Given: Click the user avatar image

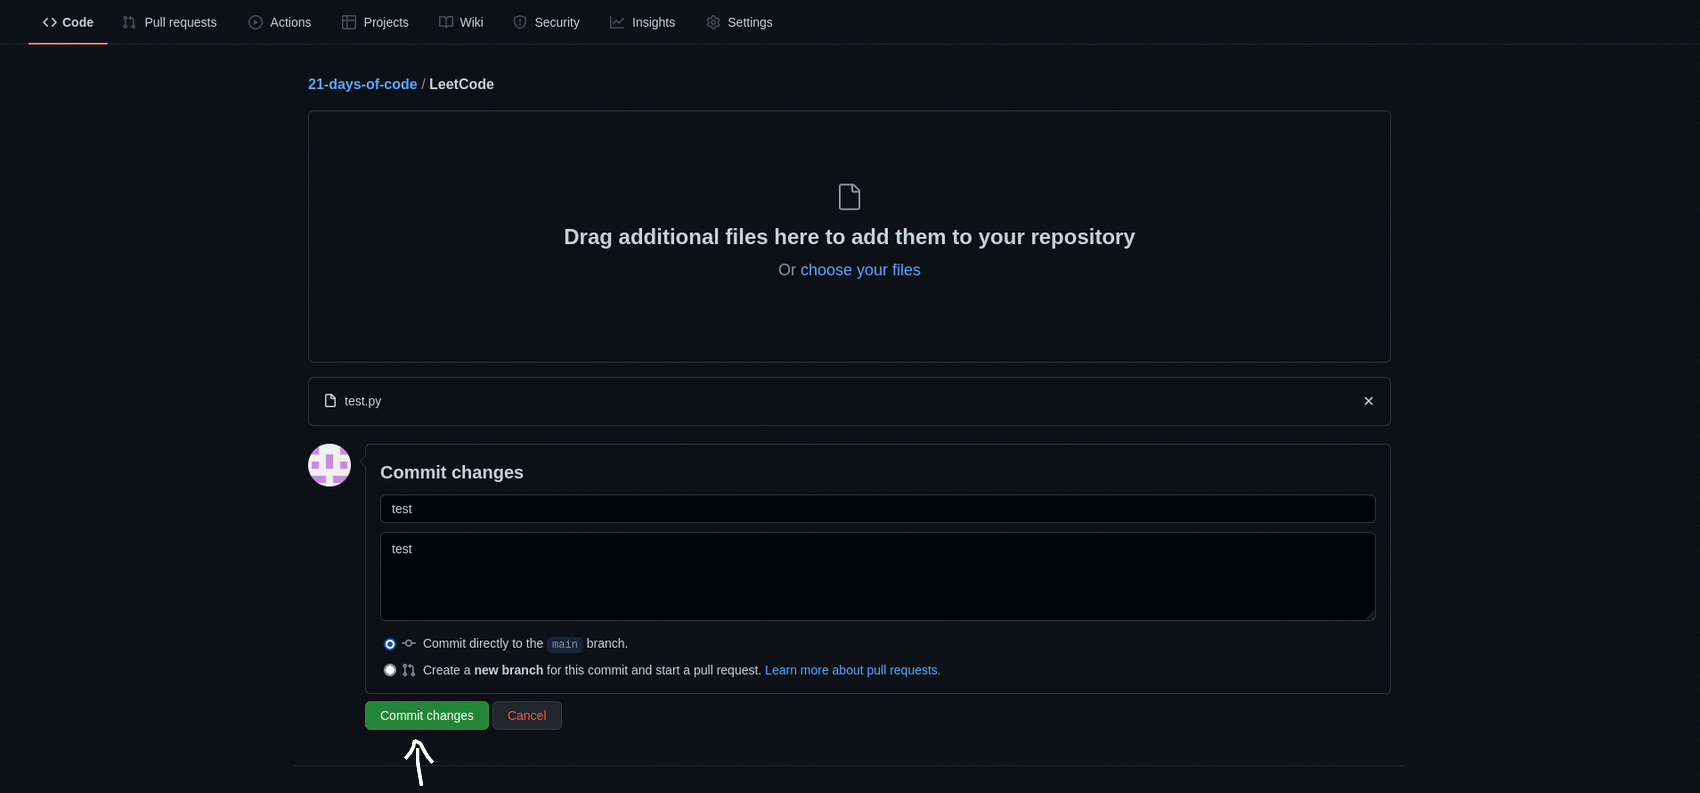Looking at the screenshot, I should (329, 465).
